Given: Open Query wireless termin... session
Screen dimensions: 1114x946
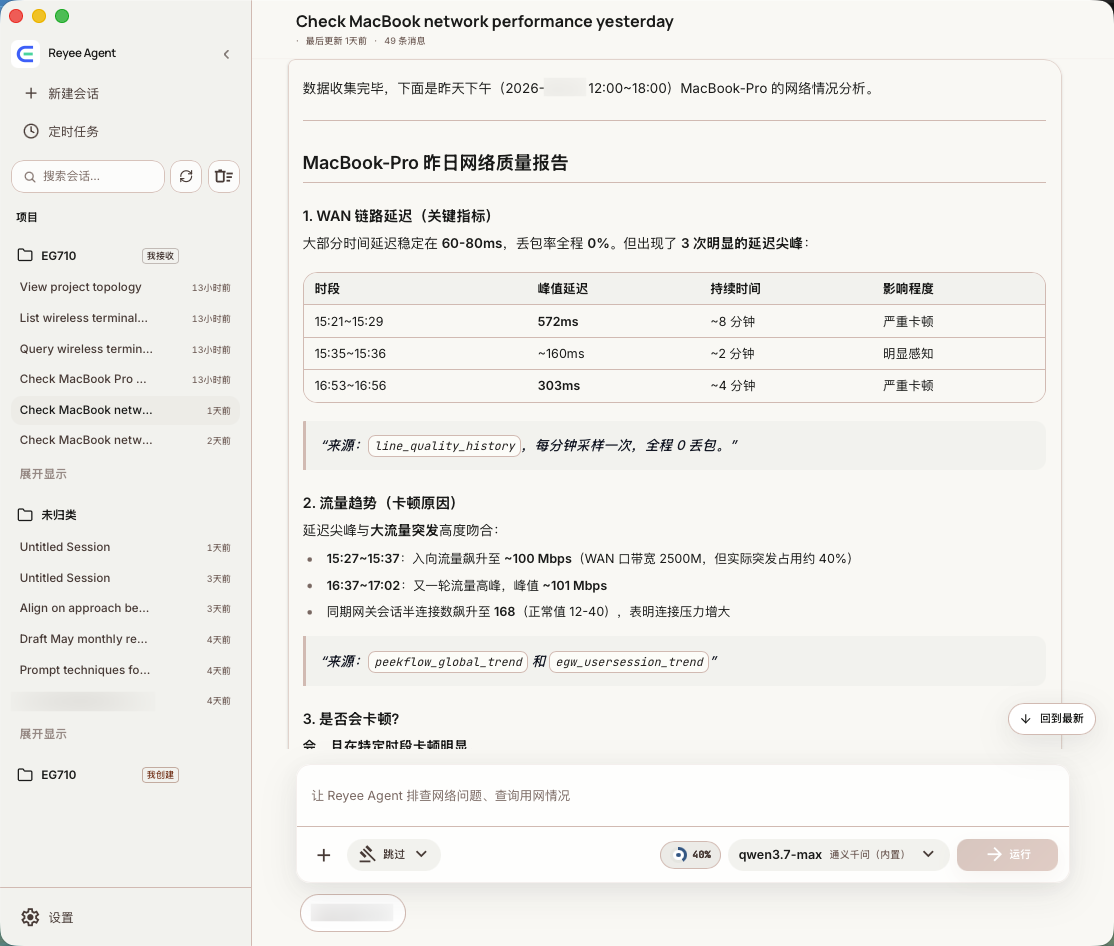Looking at the screenshot, I should click(125, 349).
